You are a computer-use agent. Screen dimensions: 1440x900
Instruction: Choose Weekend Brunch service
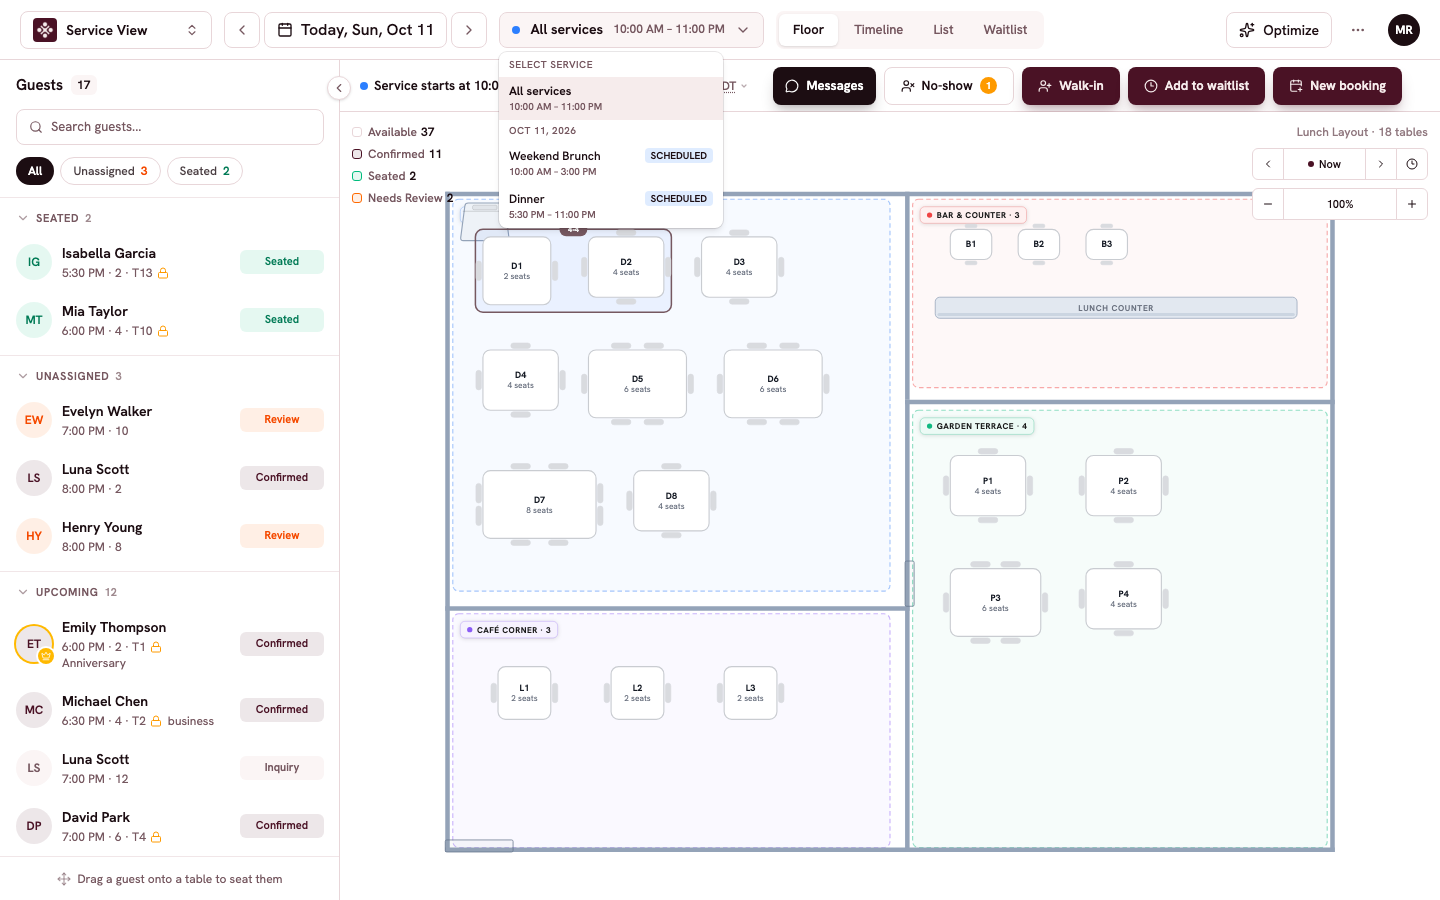coord(611,163)
